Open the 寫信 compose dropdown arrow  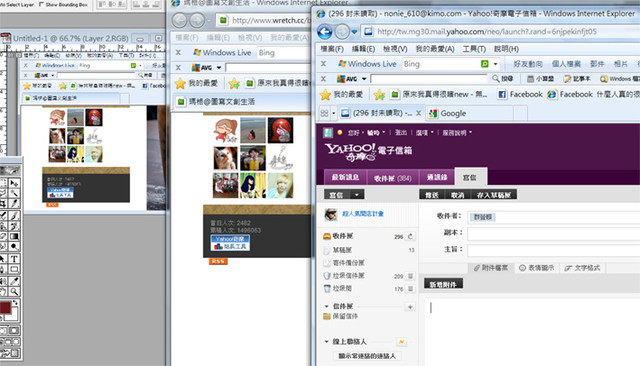[357, 195]
